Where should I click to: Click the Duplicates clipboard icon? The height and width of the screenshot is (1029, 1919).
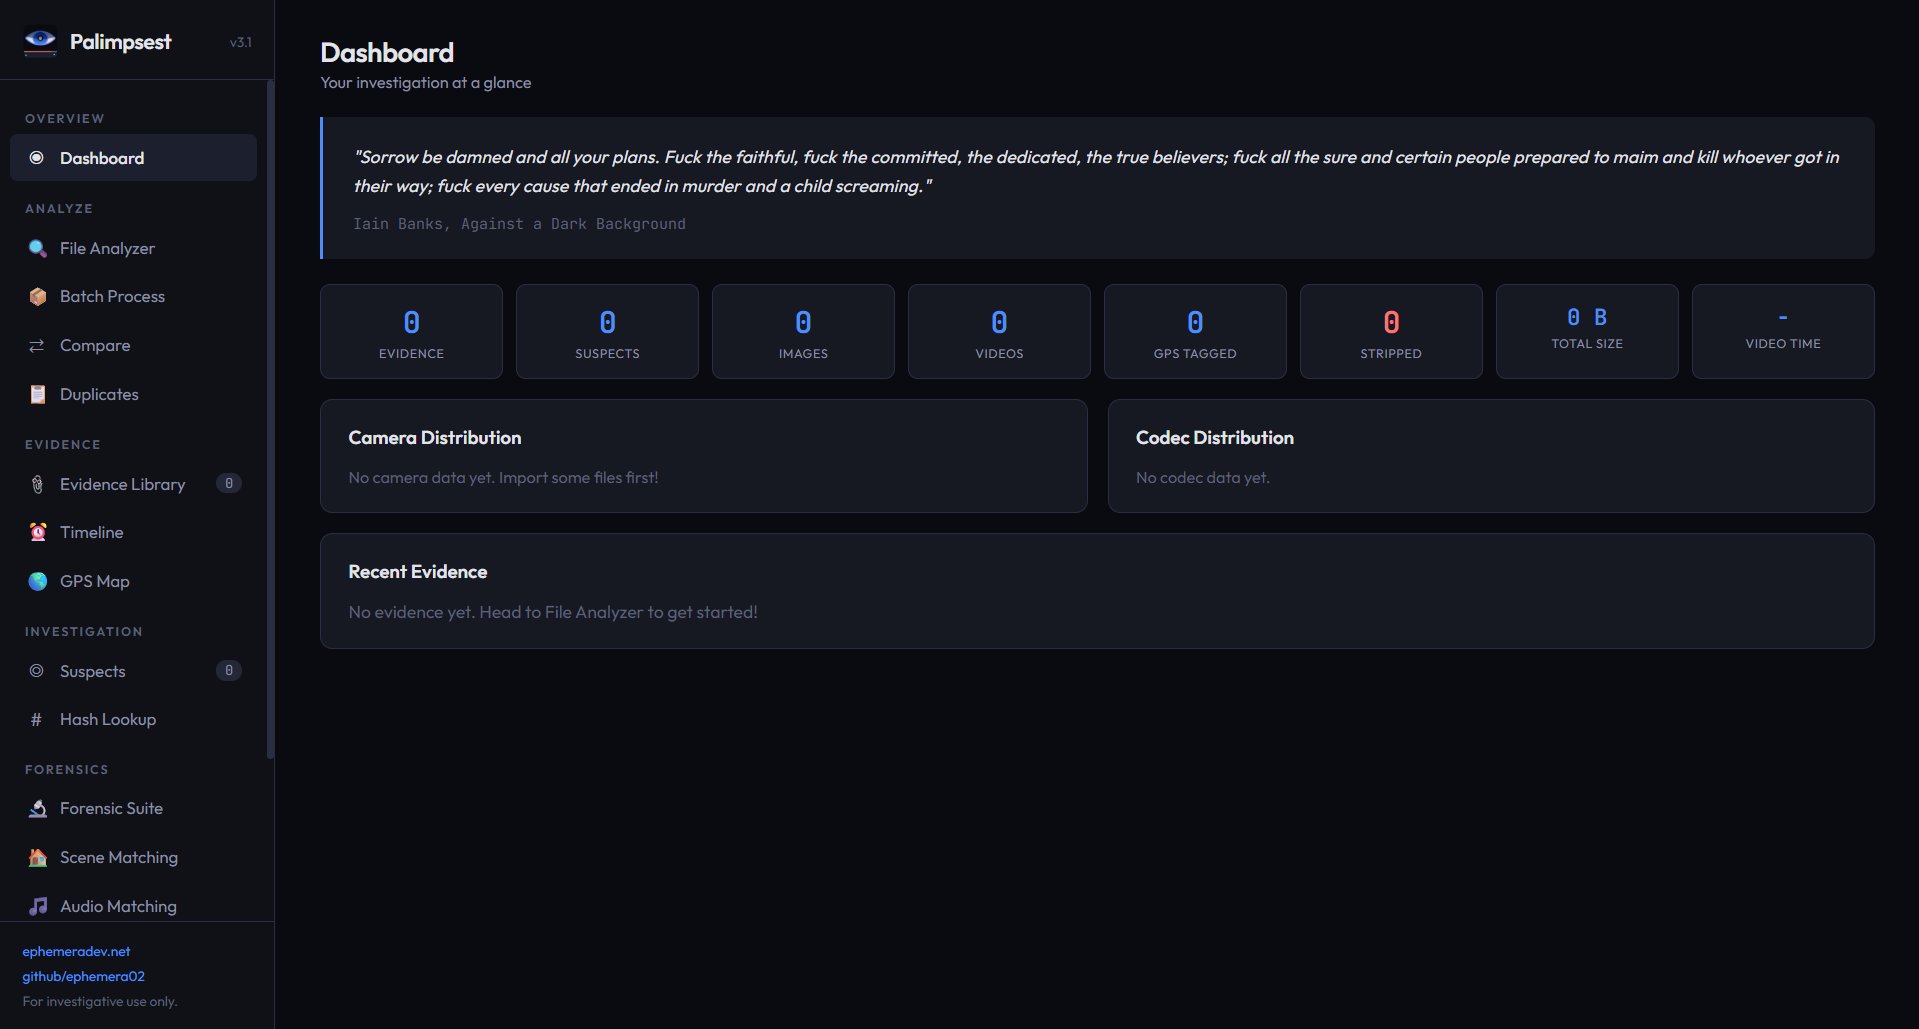pyautogui.click(x=38, y=395)
